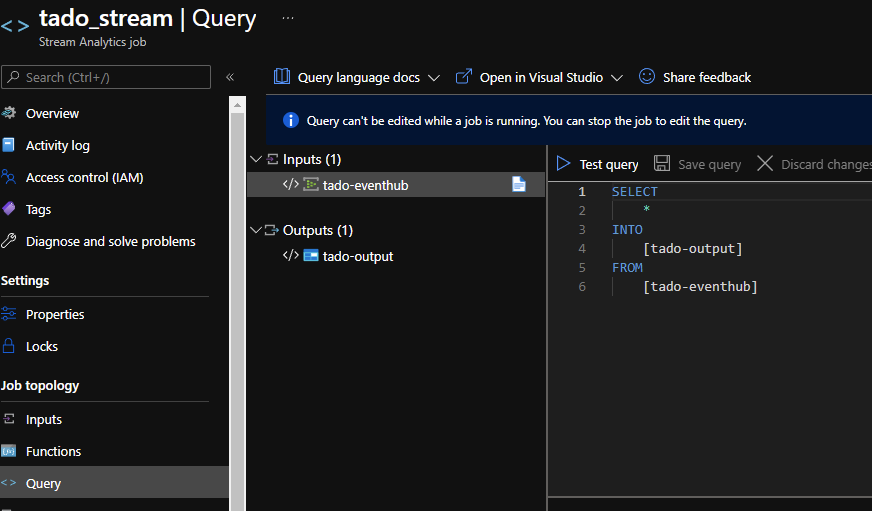Image resolution: width=872 pixels, height=511 pixels.
Task: Click the Overview gear icon
Action: 9,113
